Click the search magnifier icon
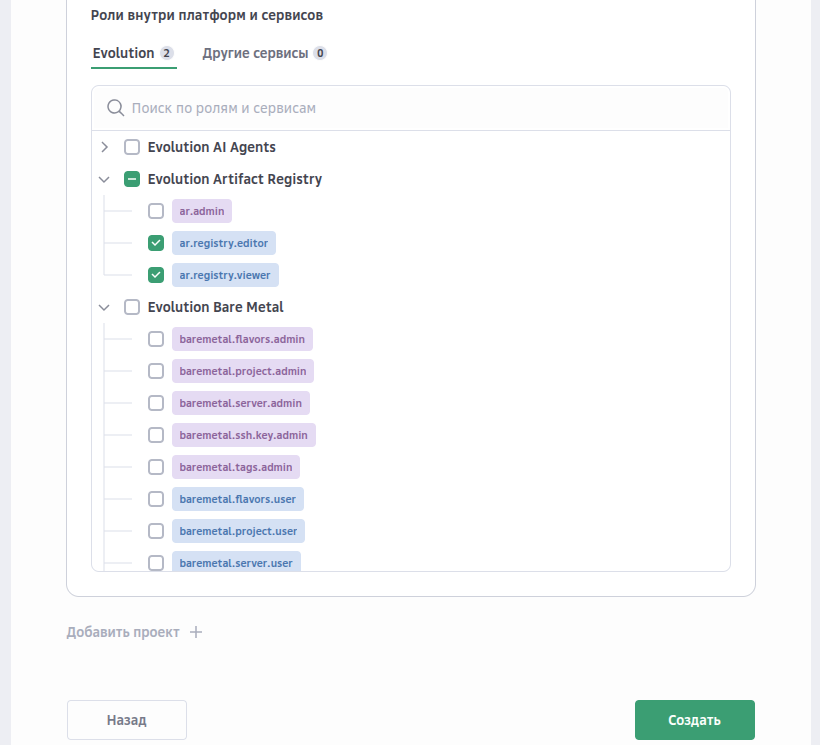The image size is (820, 745). pyautogui.click(x=116, y=108)
